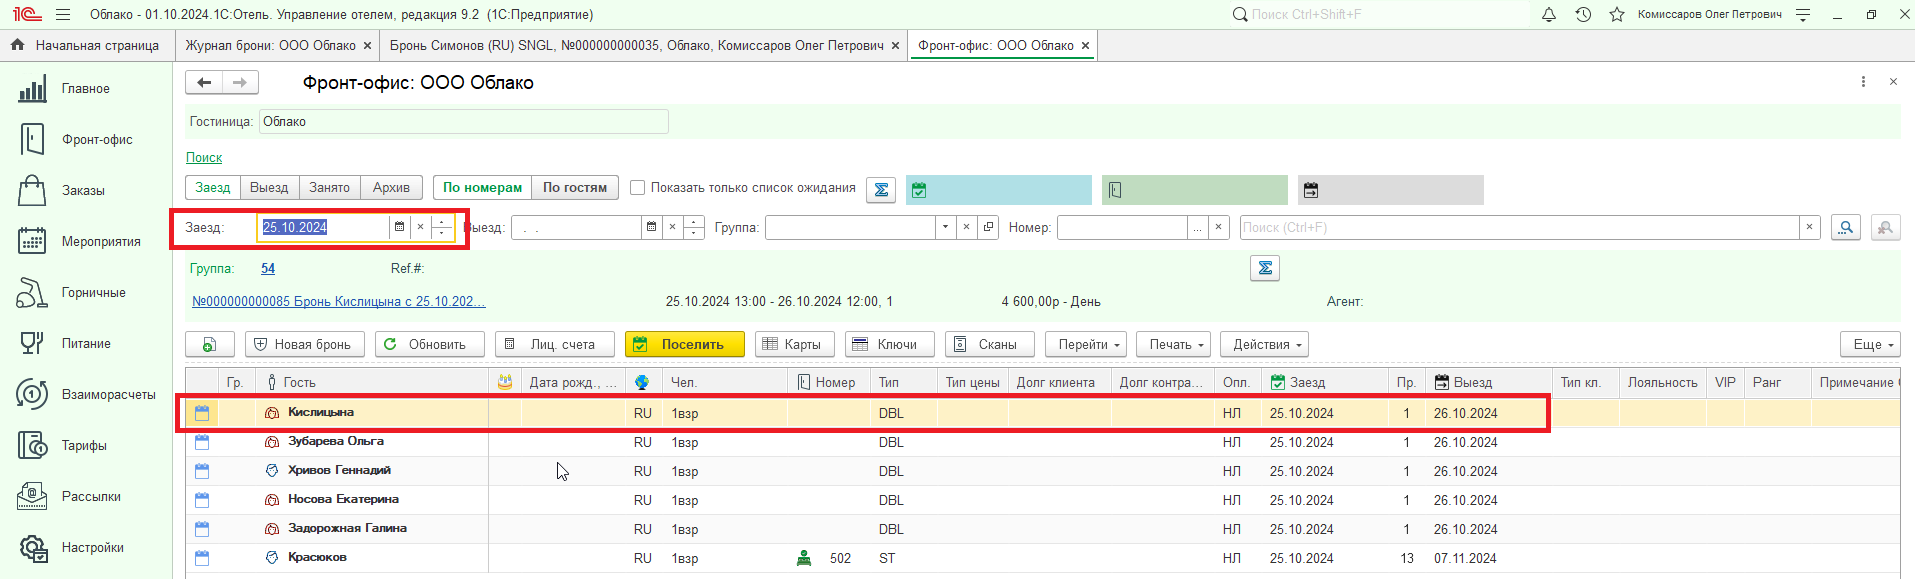Clear the Выезд date field

tap(672, 228)
